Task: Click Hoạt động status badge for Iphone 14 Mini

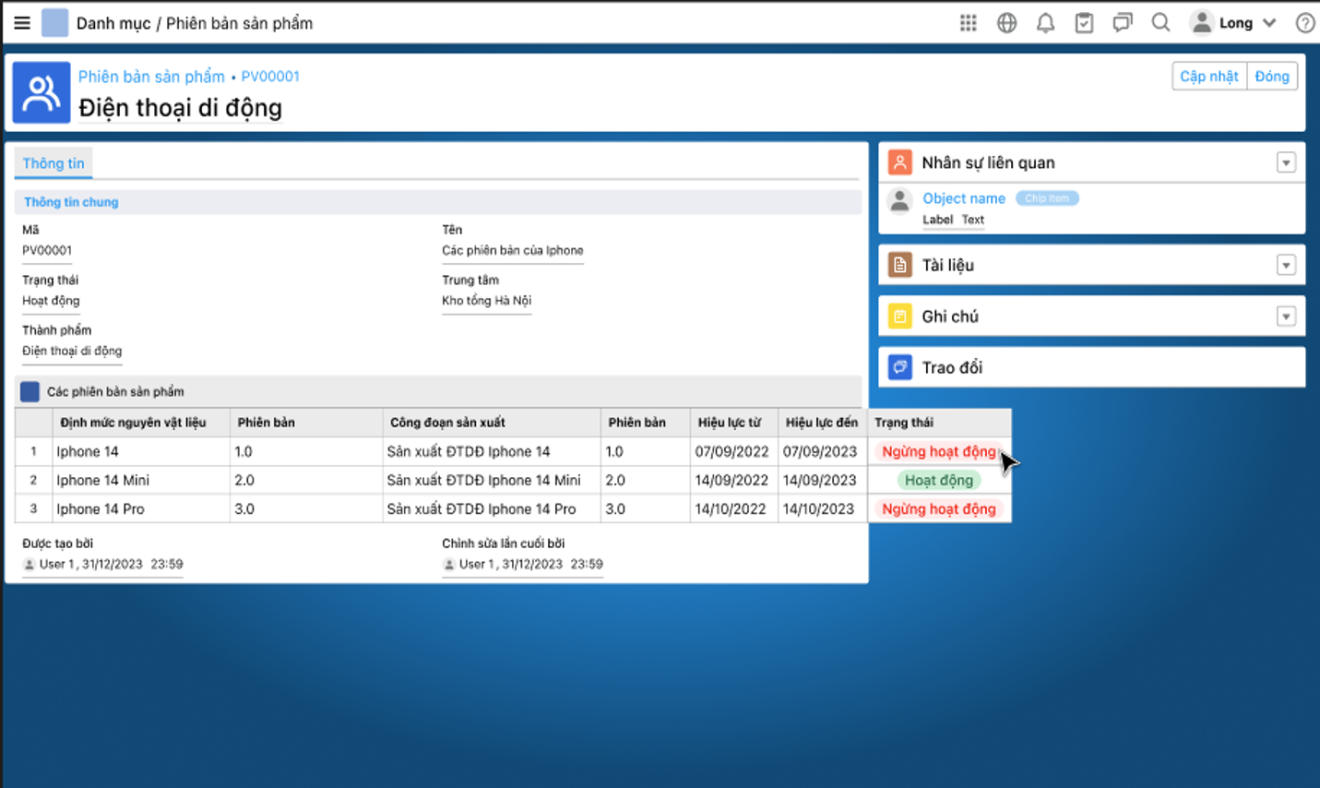Action: click(938, 480)
